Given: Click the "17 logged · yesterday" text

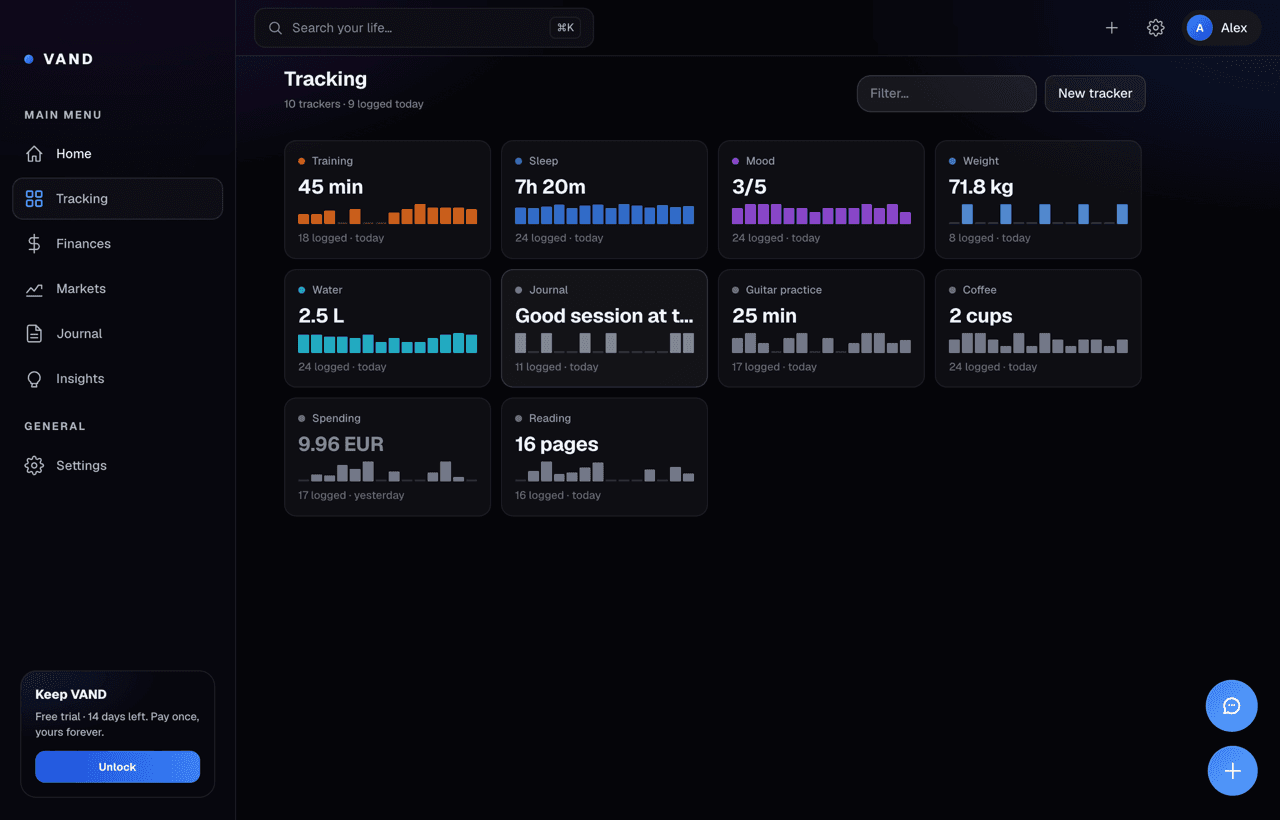Looking at the screenshot, I should tap(351, 495).
